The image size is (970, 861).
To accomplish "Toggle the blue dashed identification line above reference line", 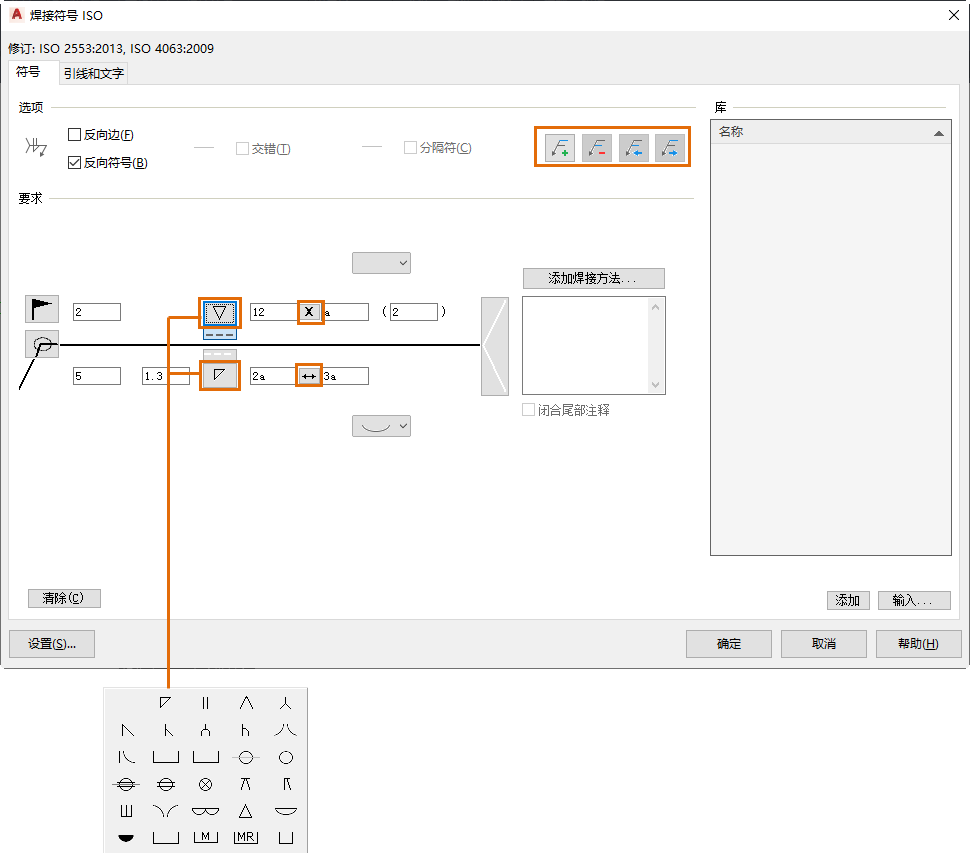I will 220,334.
